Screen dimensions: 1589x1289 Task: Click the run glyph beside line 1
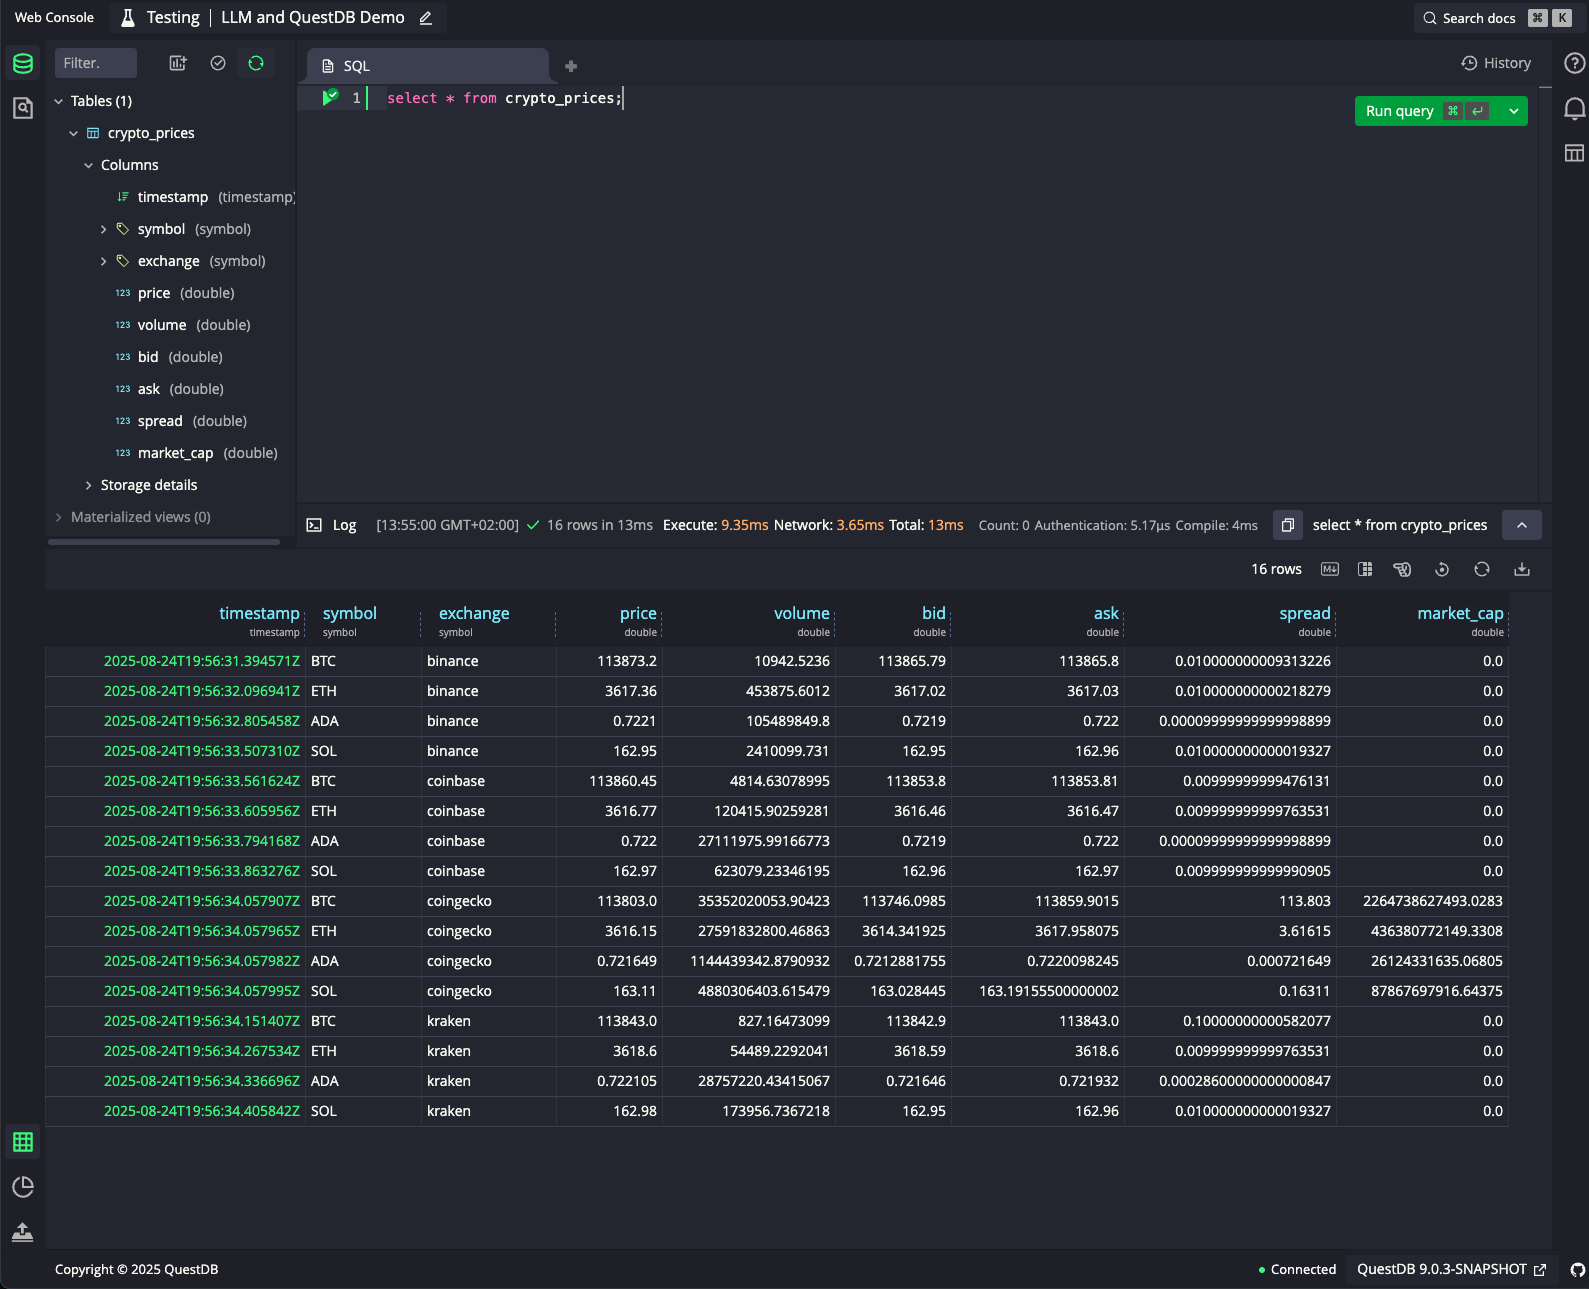coord(330,97)
